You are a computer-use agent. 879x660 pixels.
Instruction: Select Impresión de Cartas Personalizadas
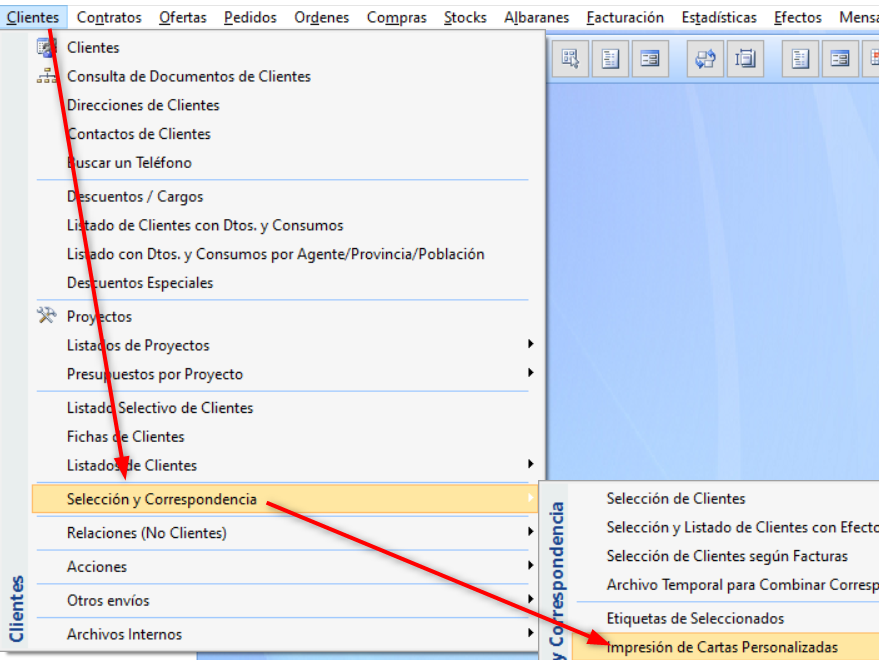tap(722, 647)
